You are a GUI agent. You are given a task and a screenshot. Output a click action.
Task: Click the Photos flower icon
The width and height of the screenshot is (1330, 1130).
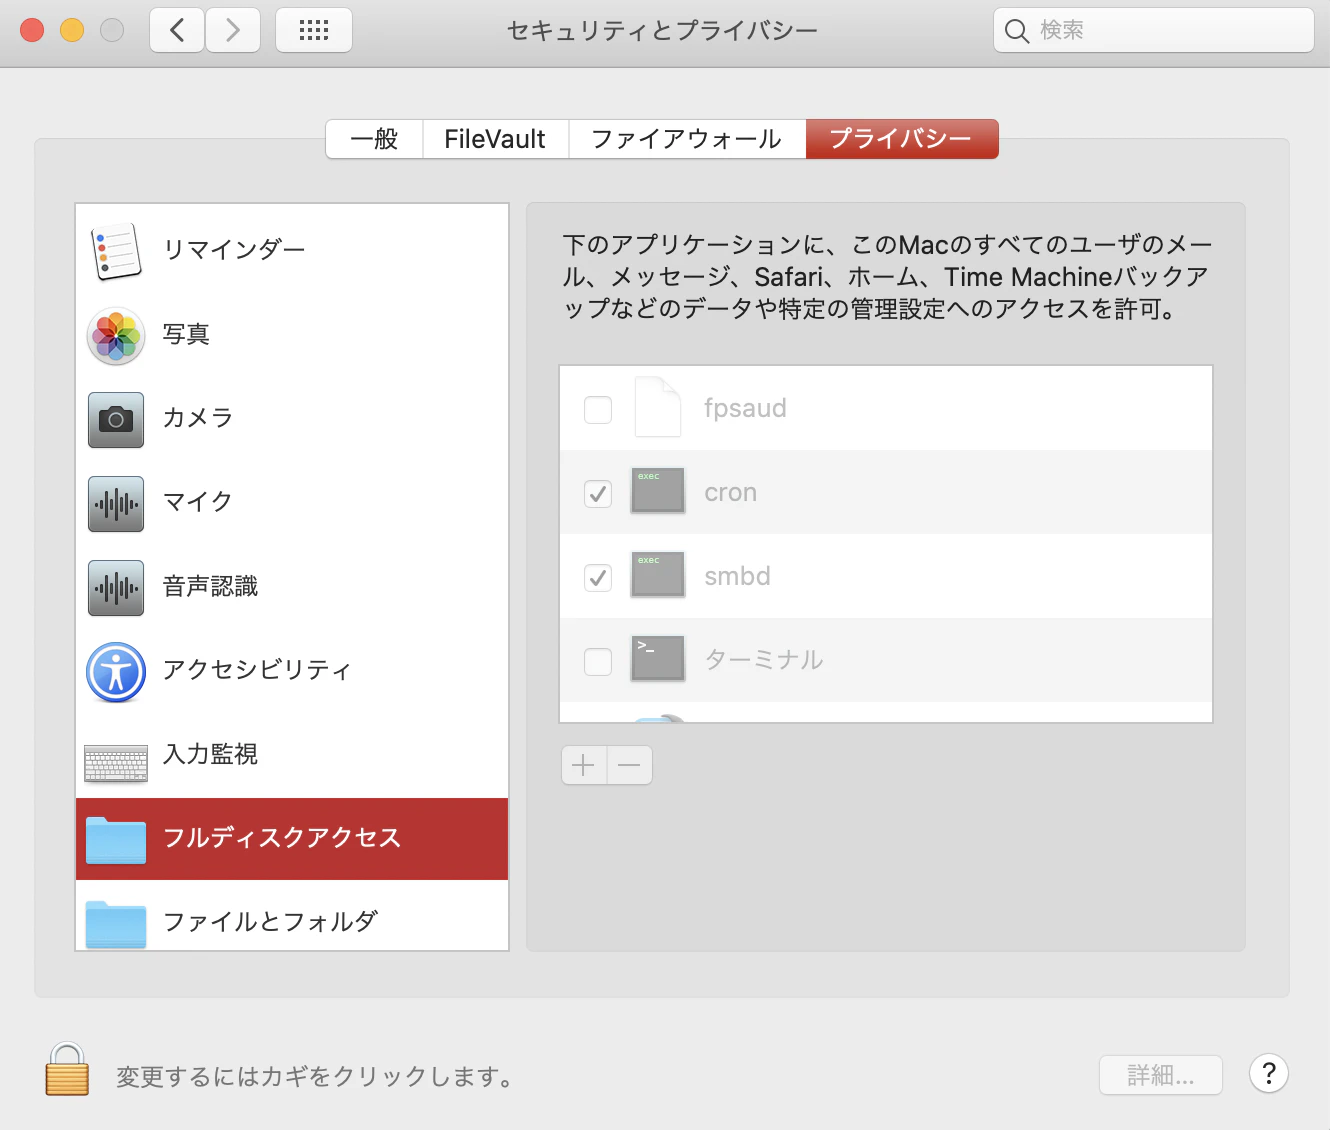[x=116, y=335]
